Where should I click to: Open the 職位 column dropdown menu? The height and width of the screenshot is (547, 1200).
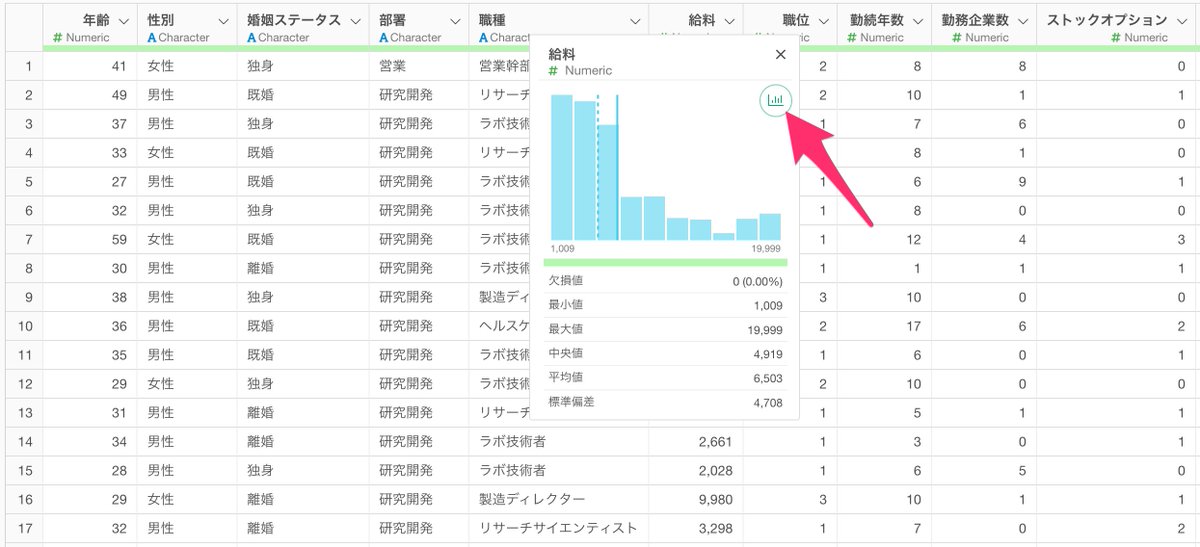coord(824,21)
